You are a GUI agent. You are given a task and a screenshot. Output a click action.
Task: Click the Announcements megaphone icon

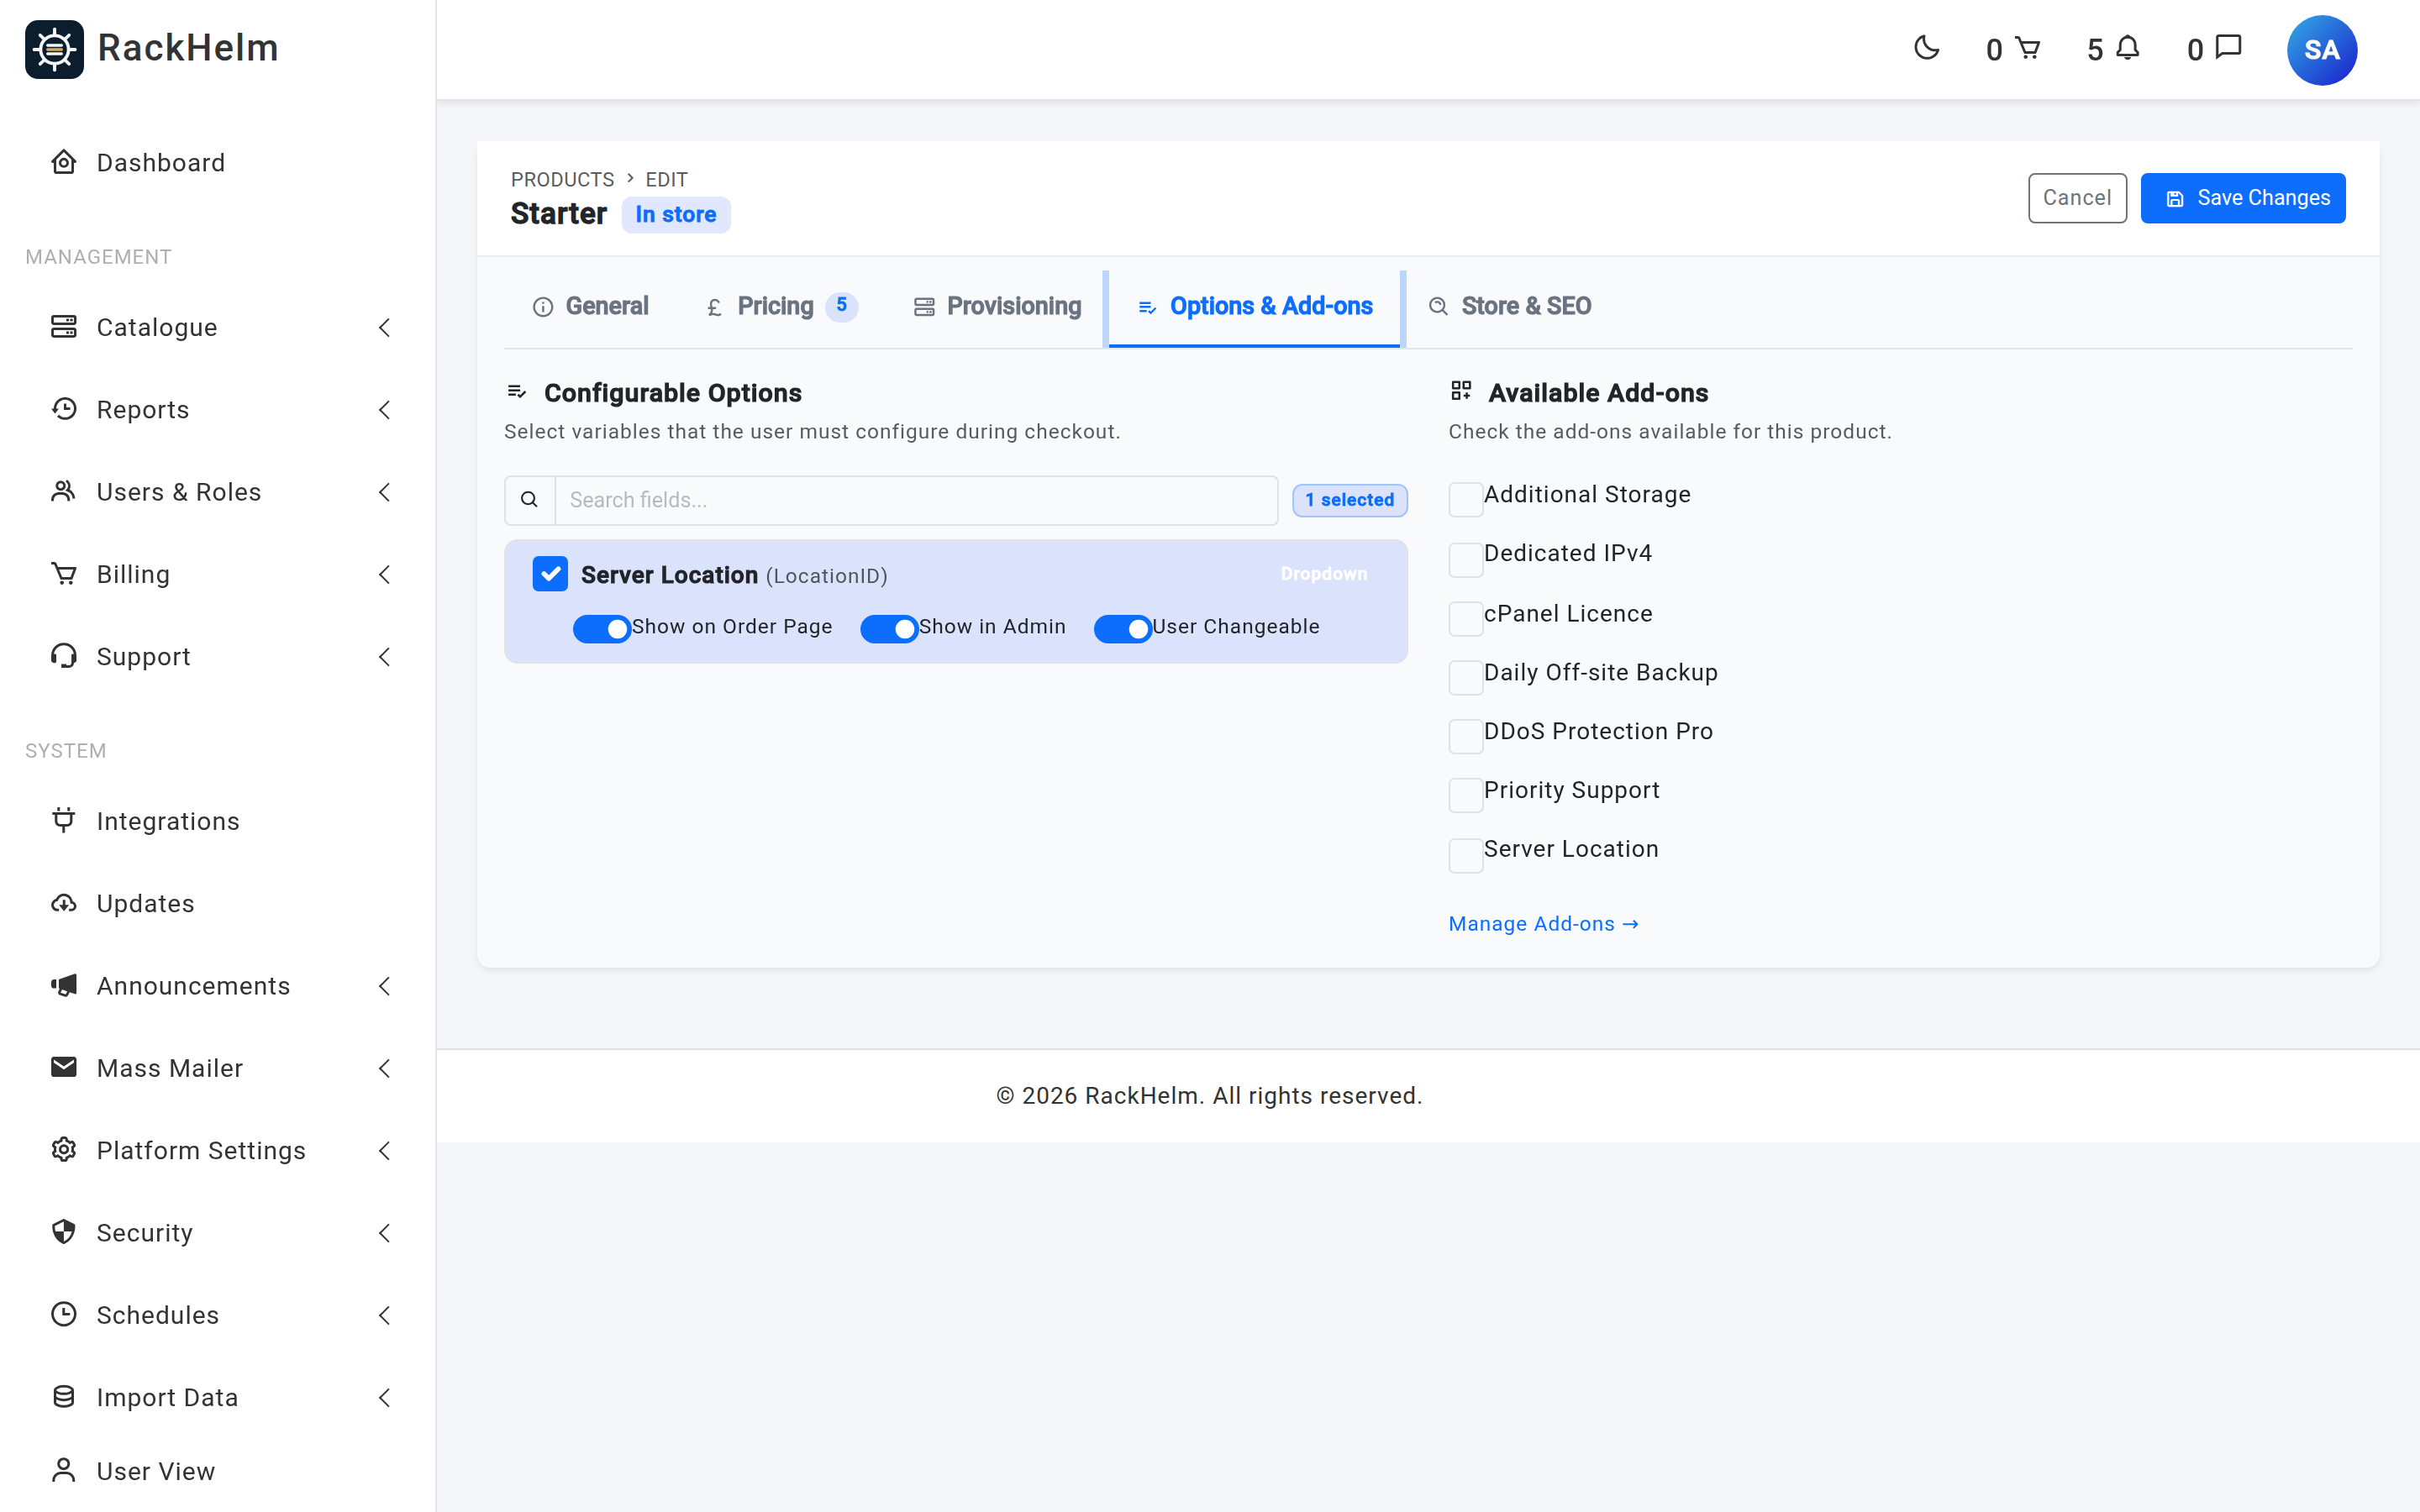coord(64,985)
